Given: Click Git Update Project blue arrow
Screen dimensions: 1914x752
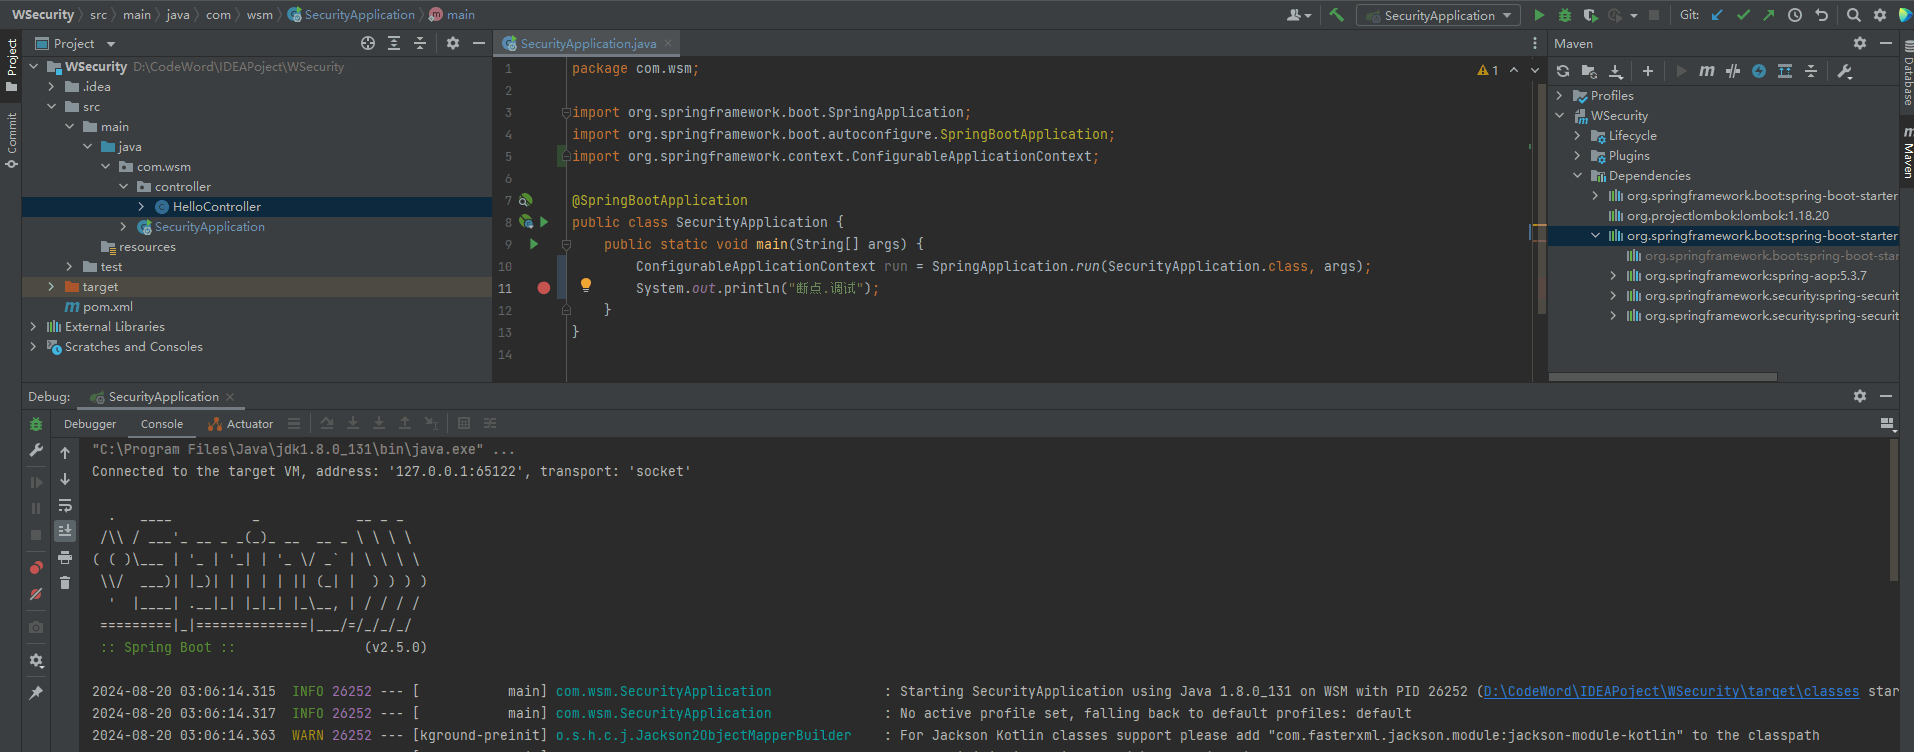Looking at the screenshot, I should pos(1717,15).
